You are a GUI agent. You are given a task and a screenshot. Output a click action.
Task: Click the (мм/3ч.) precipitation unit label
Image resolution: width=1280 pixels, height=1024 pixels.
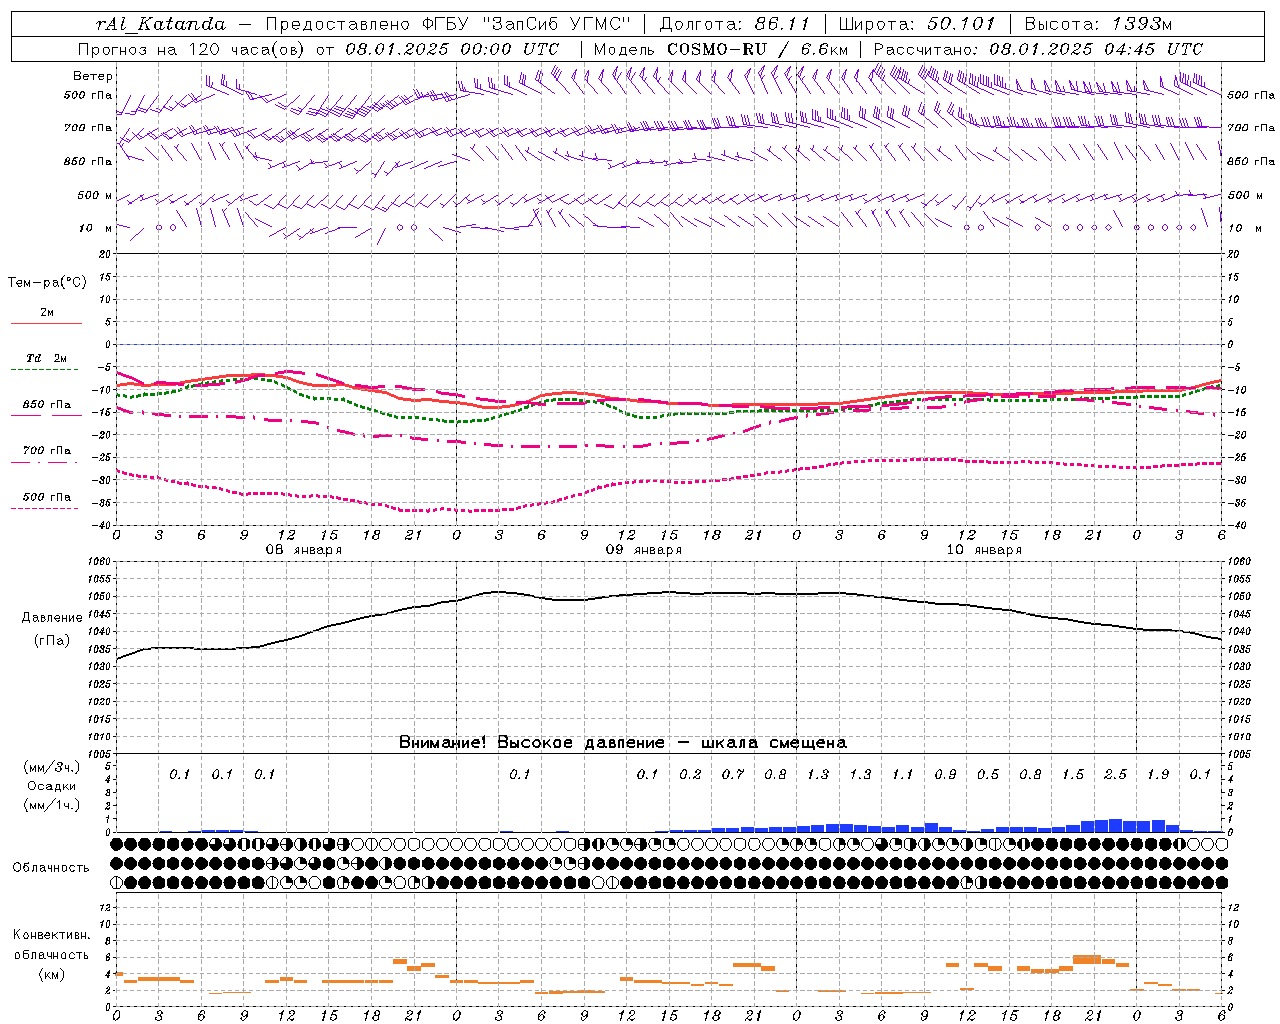coord(52,767)
